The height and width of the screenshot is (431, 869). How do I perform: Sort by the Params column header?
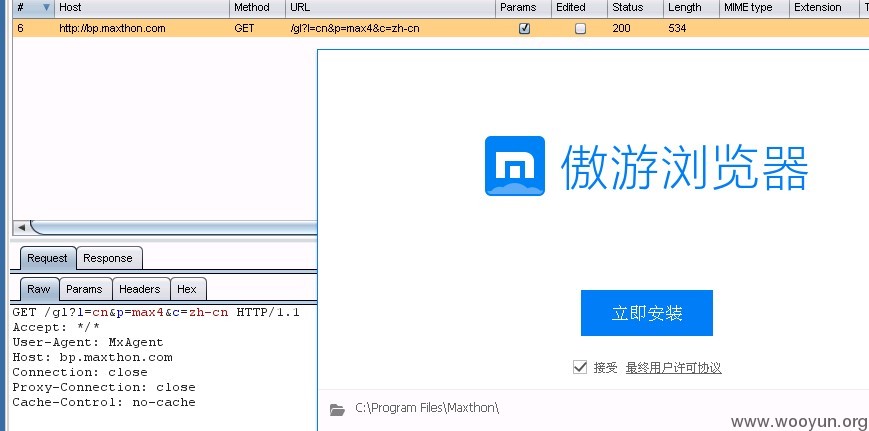[x=523, y=8]
